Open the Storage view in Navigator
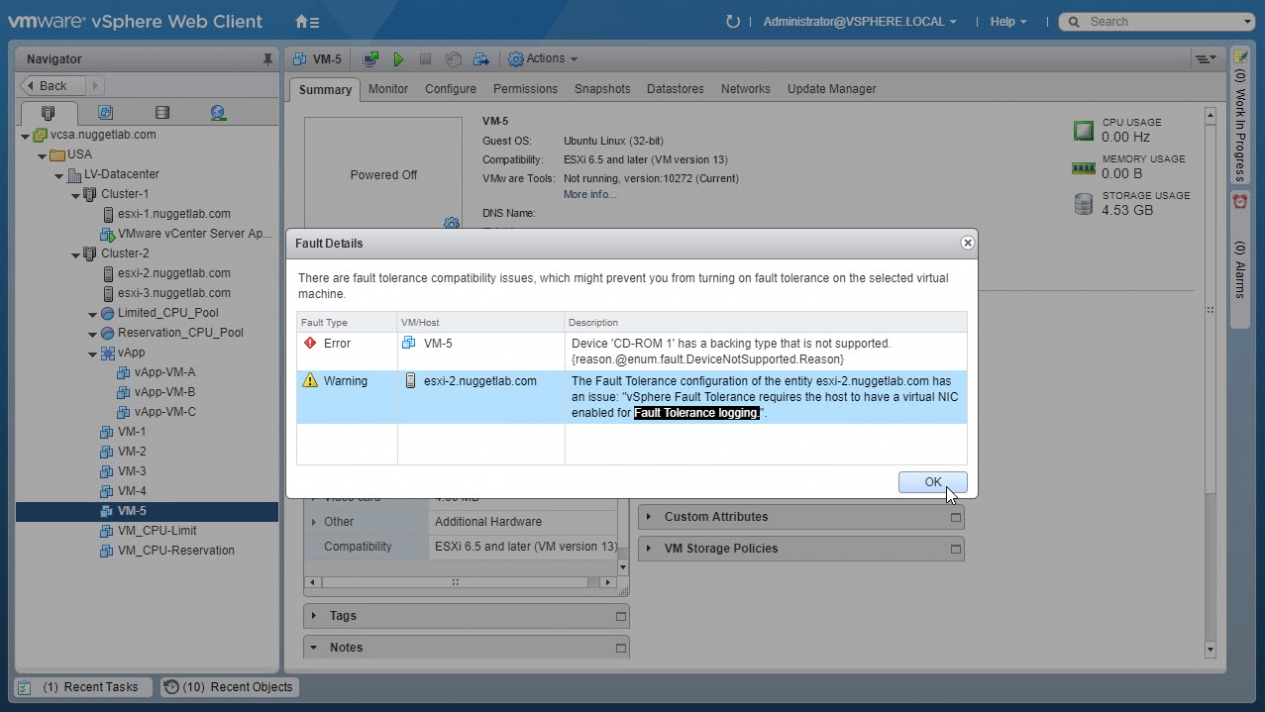The width and height of the screenshot is (1265, 712). pos(162,113)
